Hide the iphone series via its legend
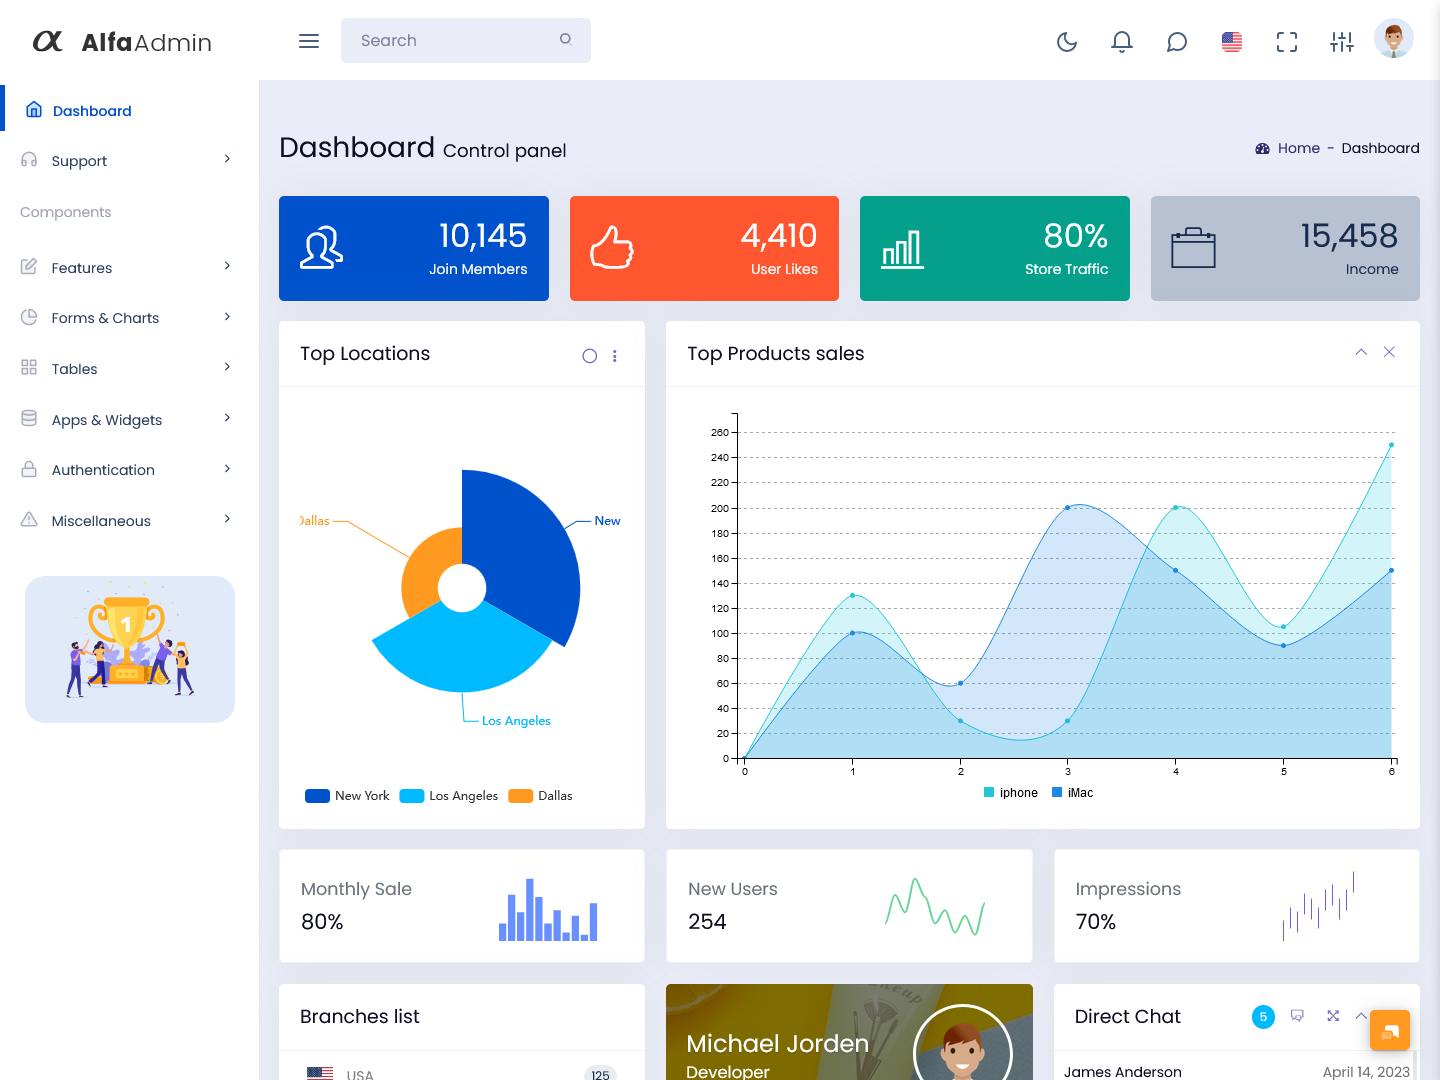The height and width of the screenshot is (1080, 1440). 1011,792
